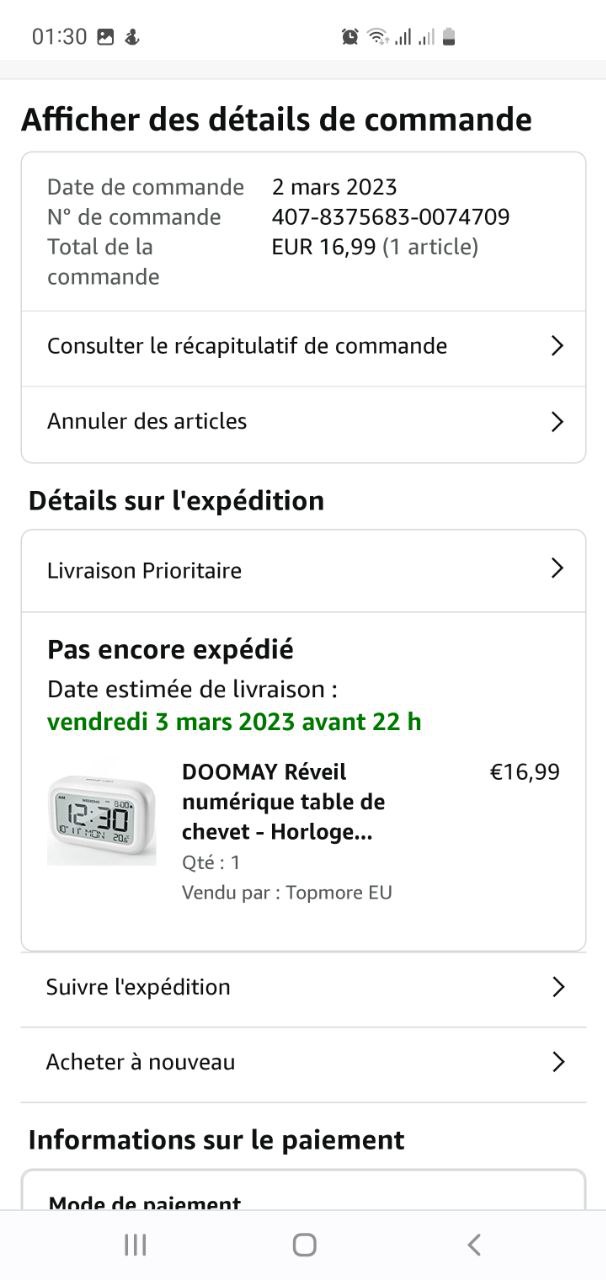Tap chevron next to Annuler des articles
Viewport: 606px width, 1280px height.
coord(557,422)
